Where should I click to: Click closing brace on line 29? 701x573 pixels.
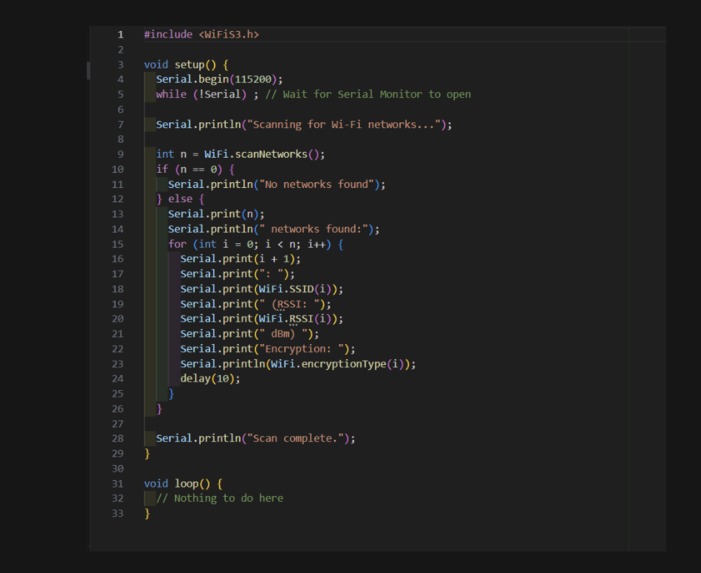(147, 454)
